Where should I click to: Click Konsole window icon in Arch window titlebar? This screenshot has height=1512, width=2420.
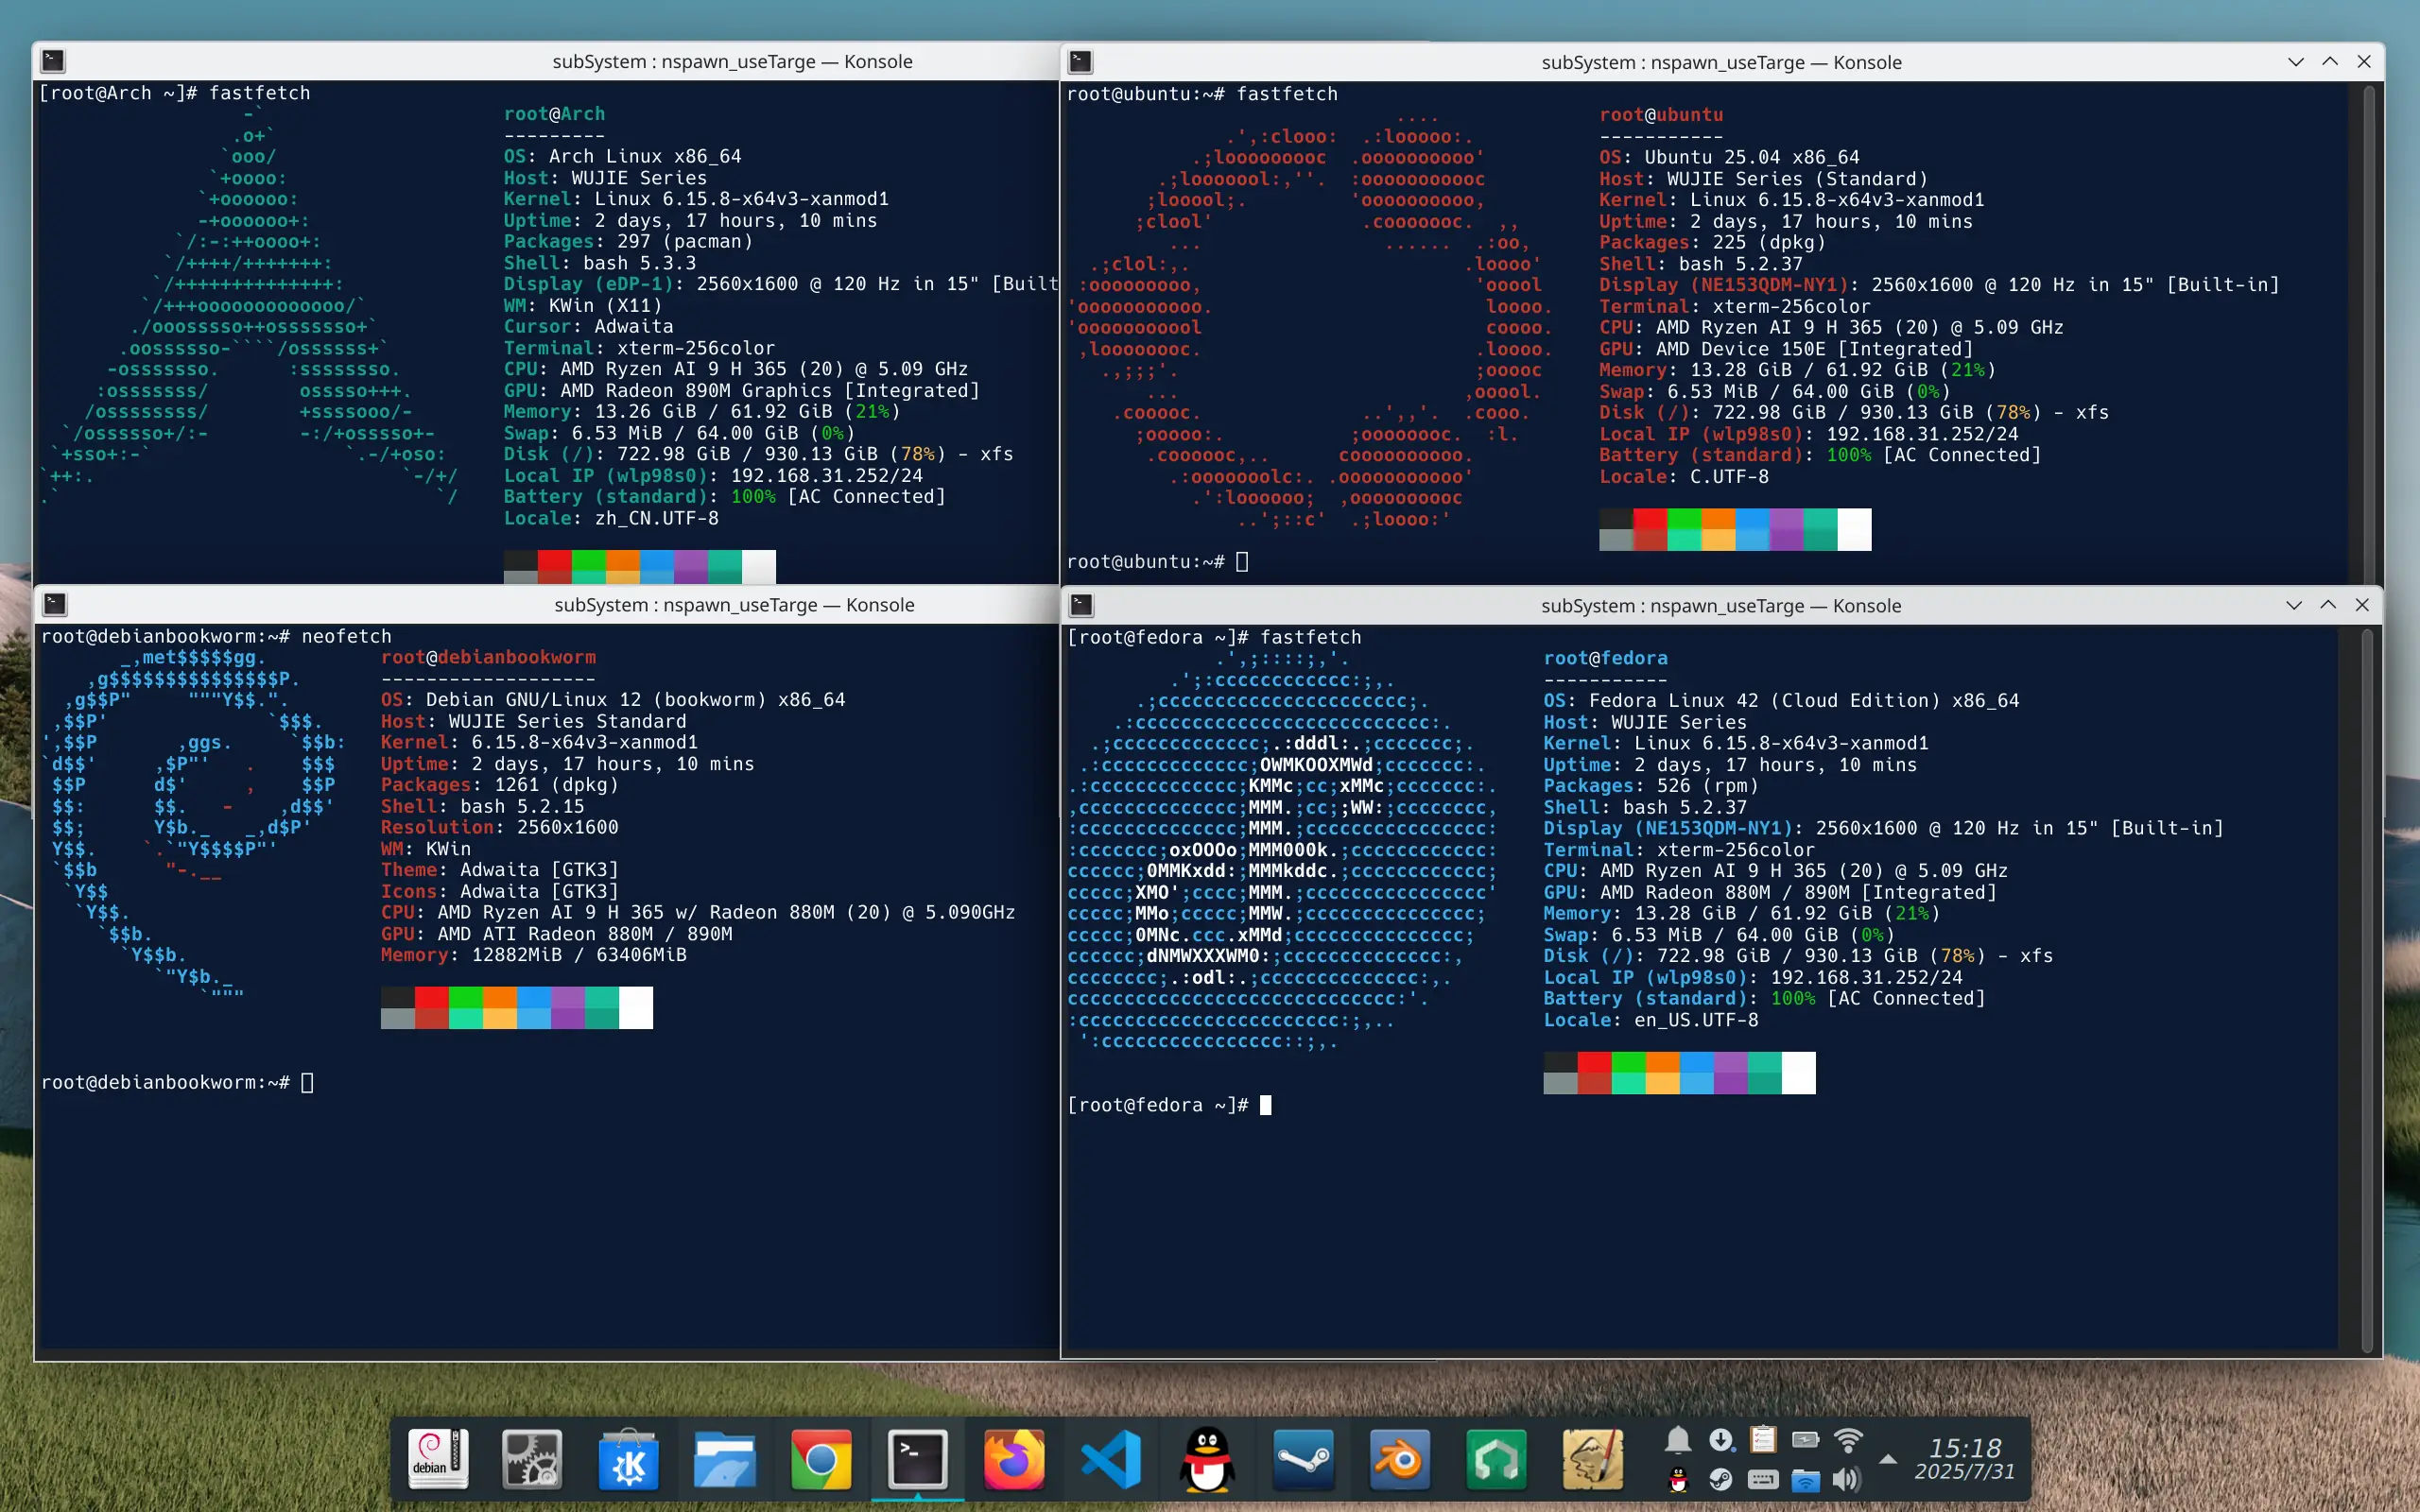[53, 61]
